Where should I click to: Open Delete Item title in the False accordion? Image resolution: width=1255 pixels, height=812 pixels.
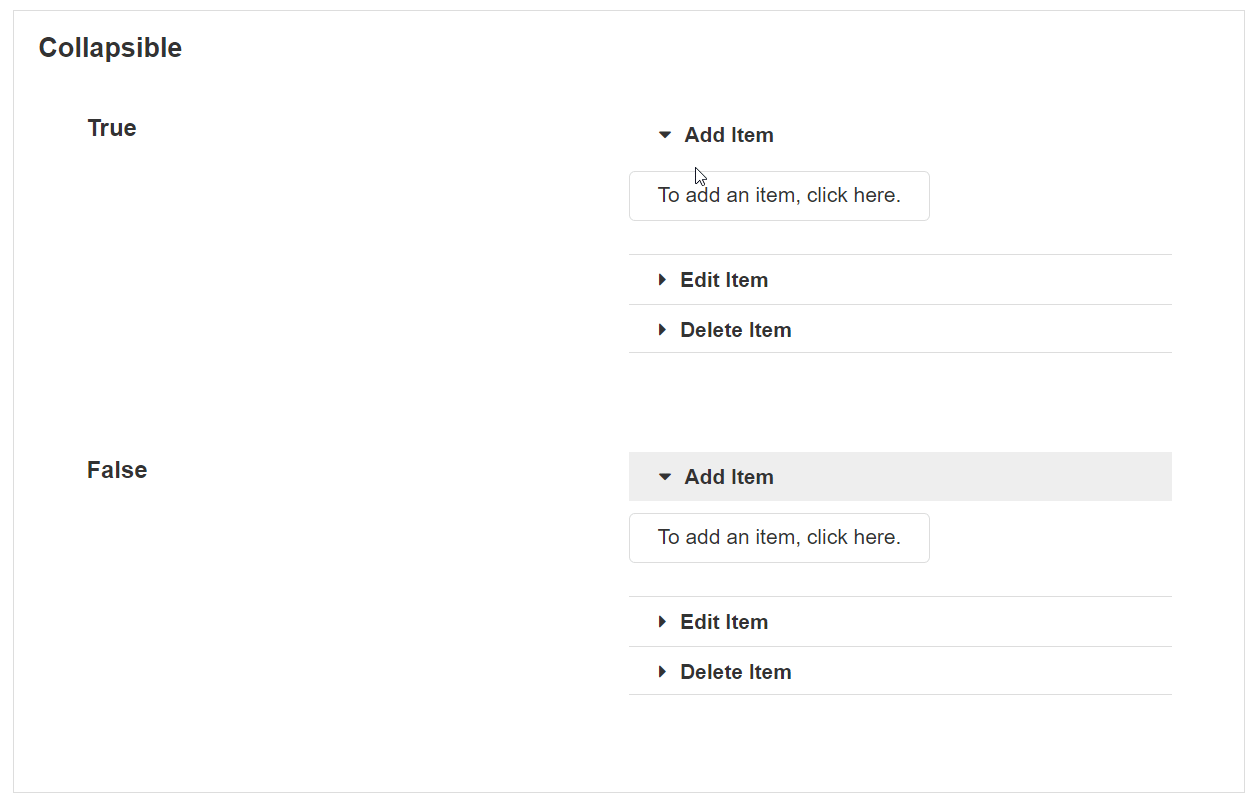click(x=736, y=672)
